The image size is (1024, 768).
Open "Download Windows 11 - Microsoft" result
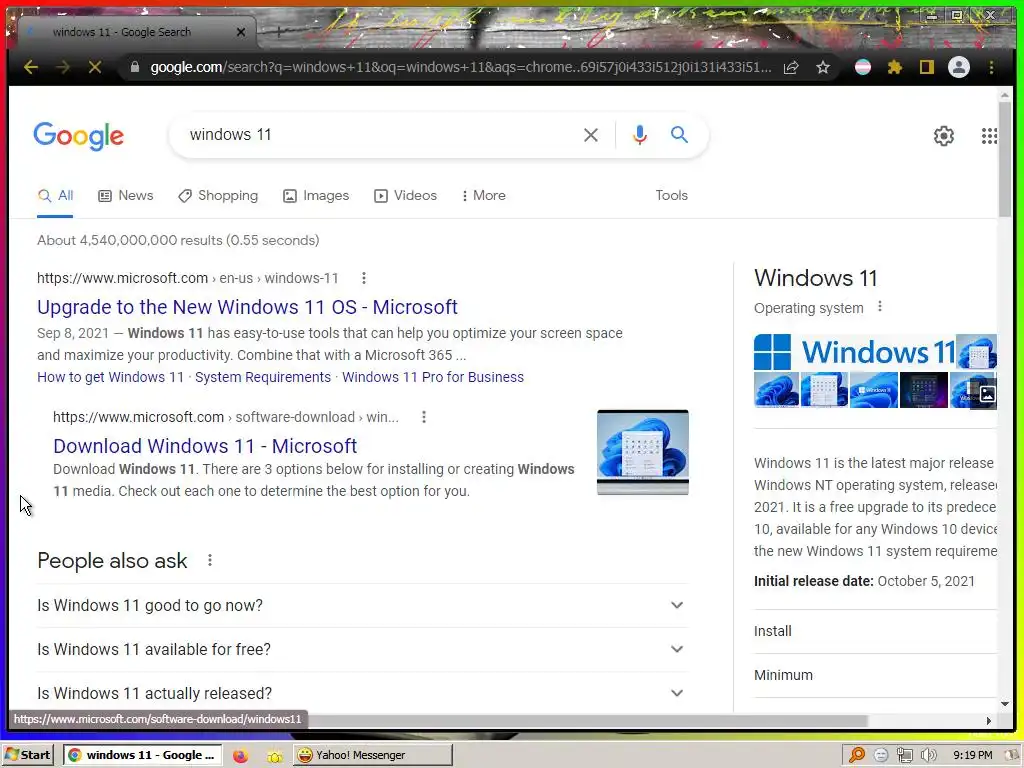(x=205, y=446)
